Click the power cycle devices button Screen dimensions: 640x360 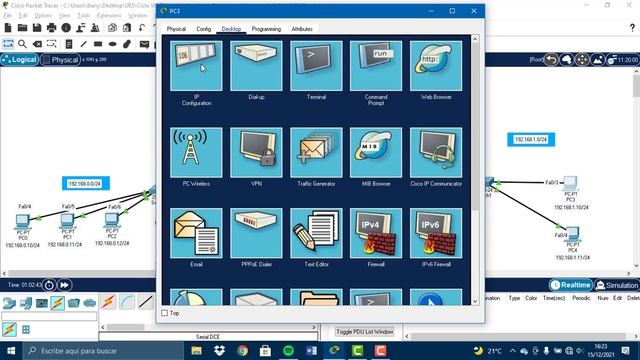tap(49, 285)
